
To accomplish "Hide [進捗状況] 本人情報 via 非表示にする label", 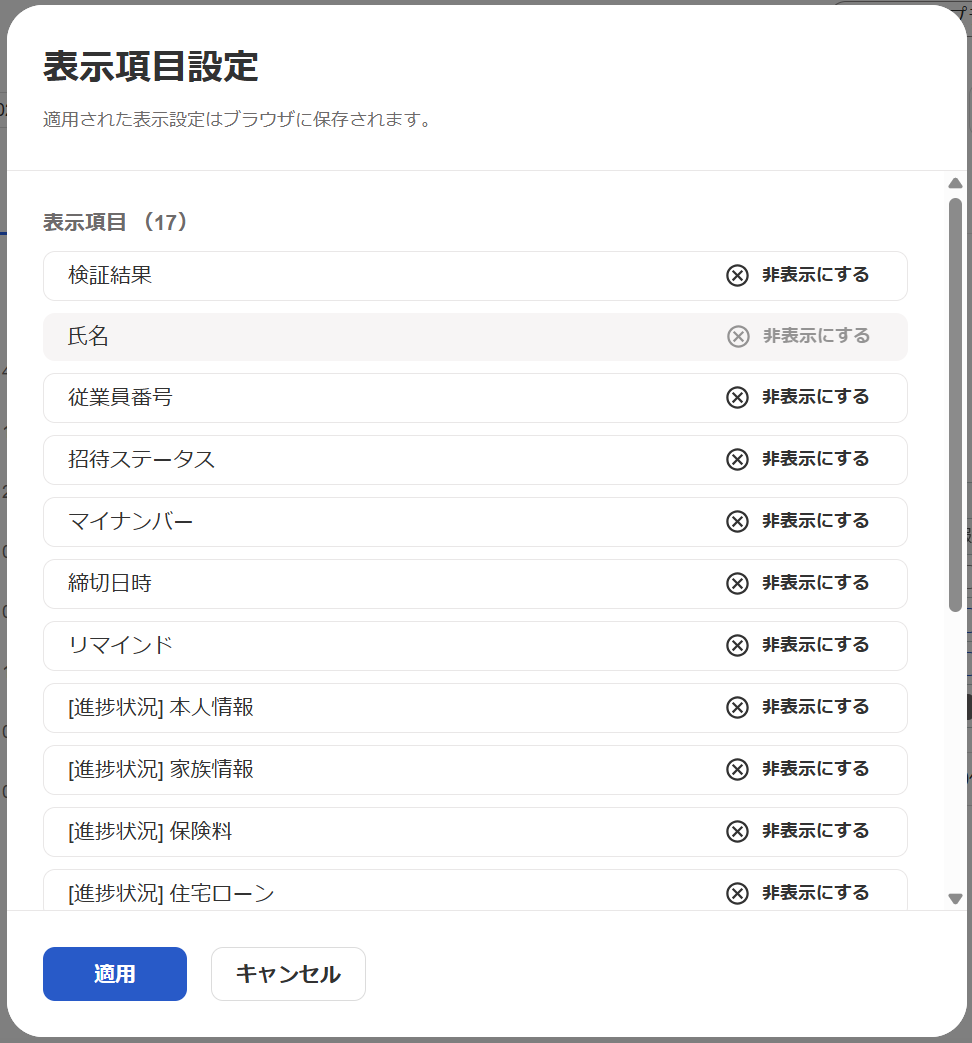I will (816, 706).
